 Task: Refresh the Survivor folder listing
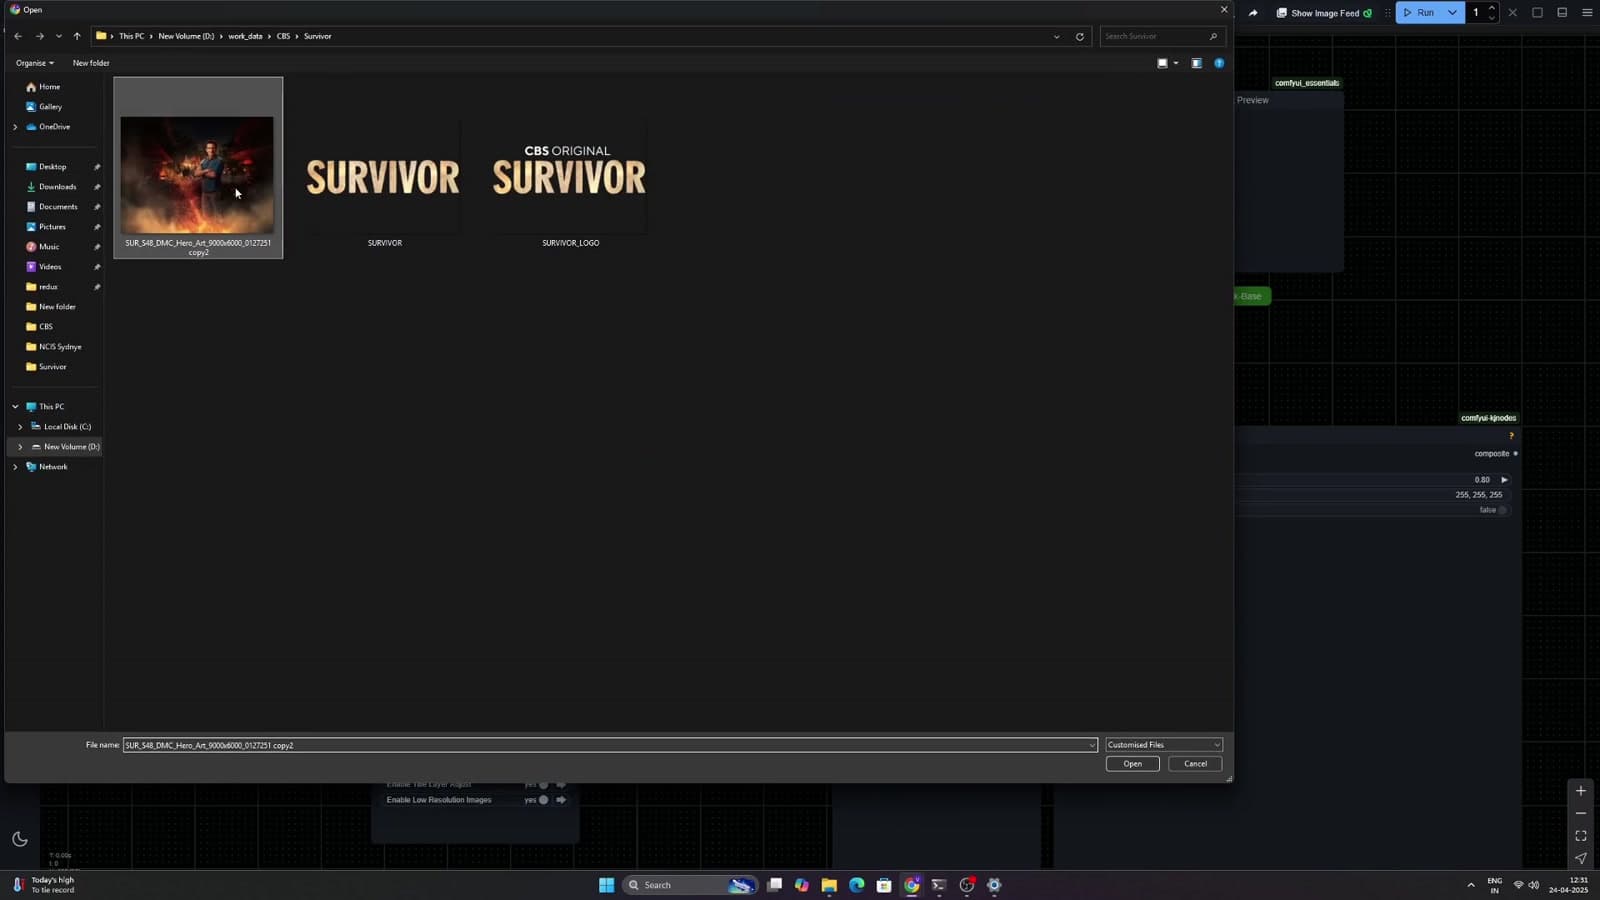tap(1080, 36)
